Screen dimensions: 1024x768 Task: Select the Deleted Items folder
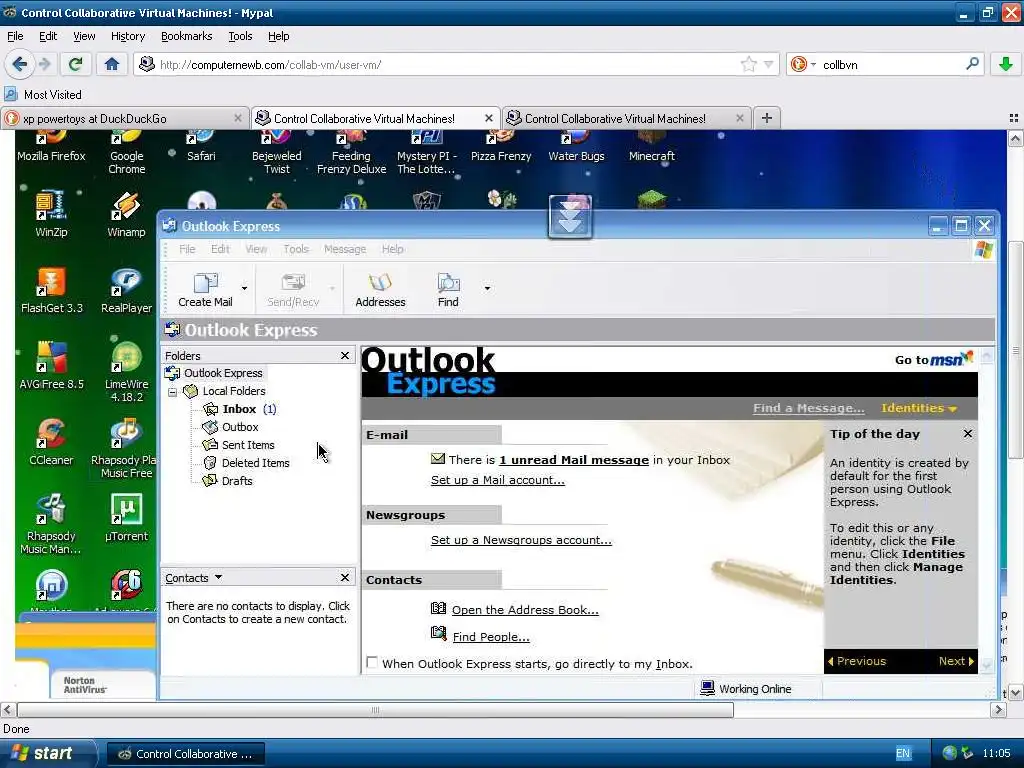click(x=246, y=463)
